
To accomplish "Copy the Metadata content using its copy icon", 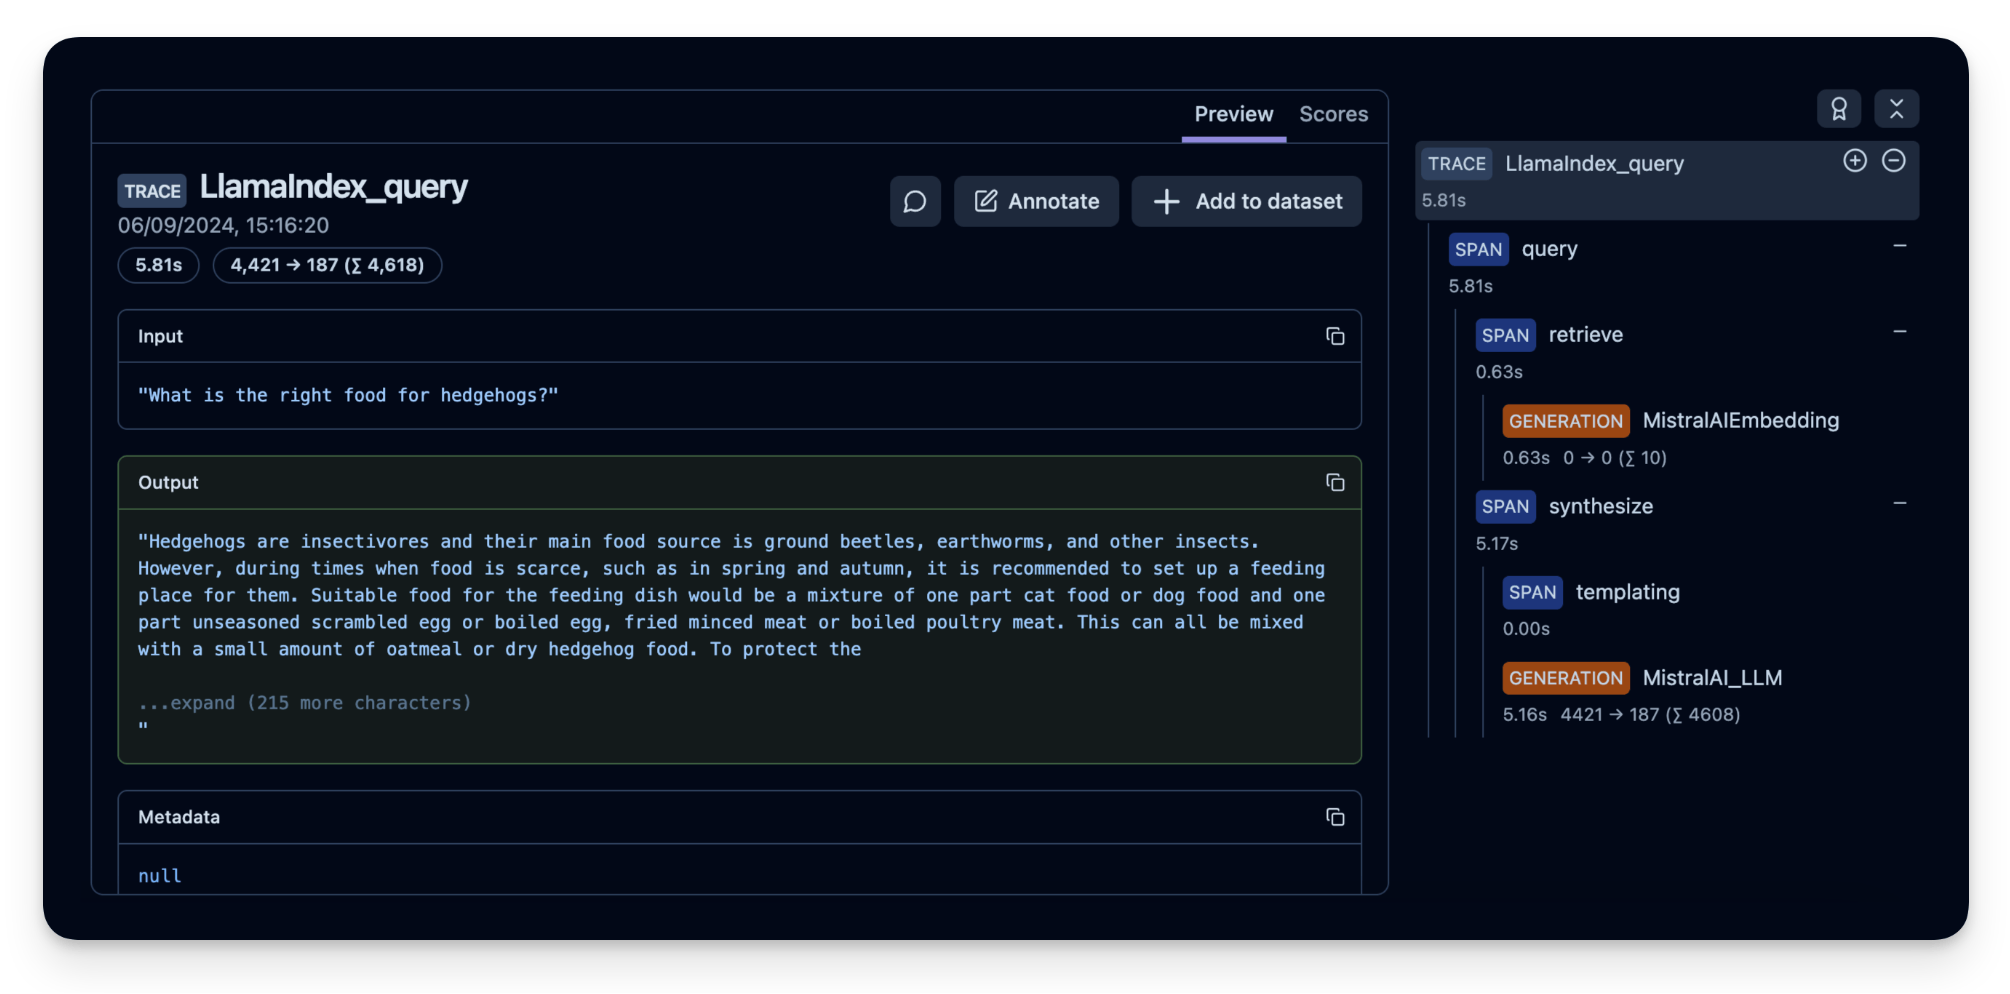I will (x=1335, y=817).
